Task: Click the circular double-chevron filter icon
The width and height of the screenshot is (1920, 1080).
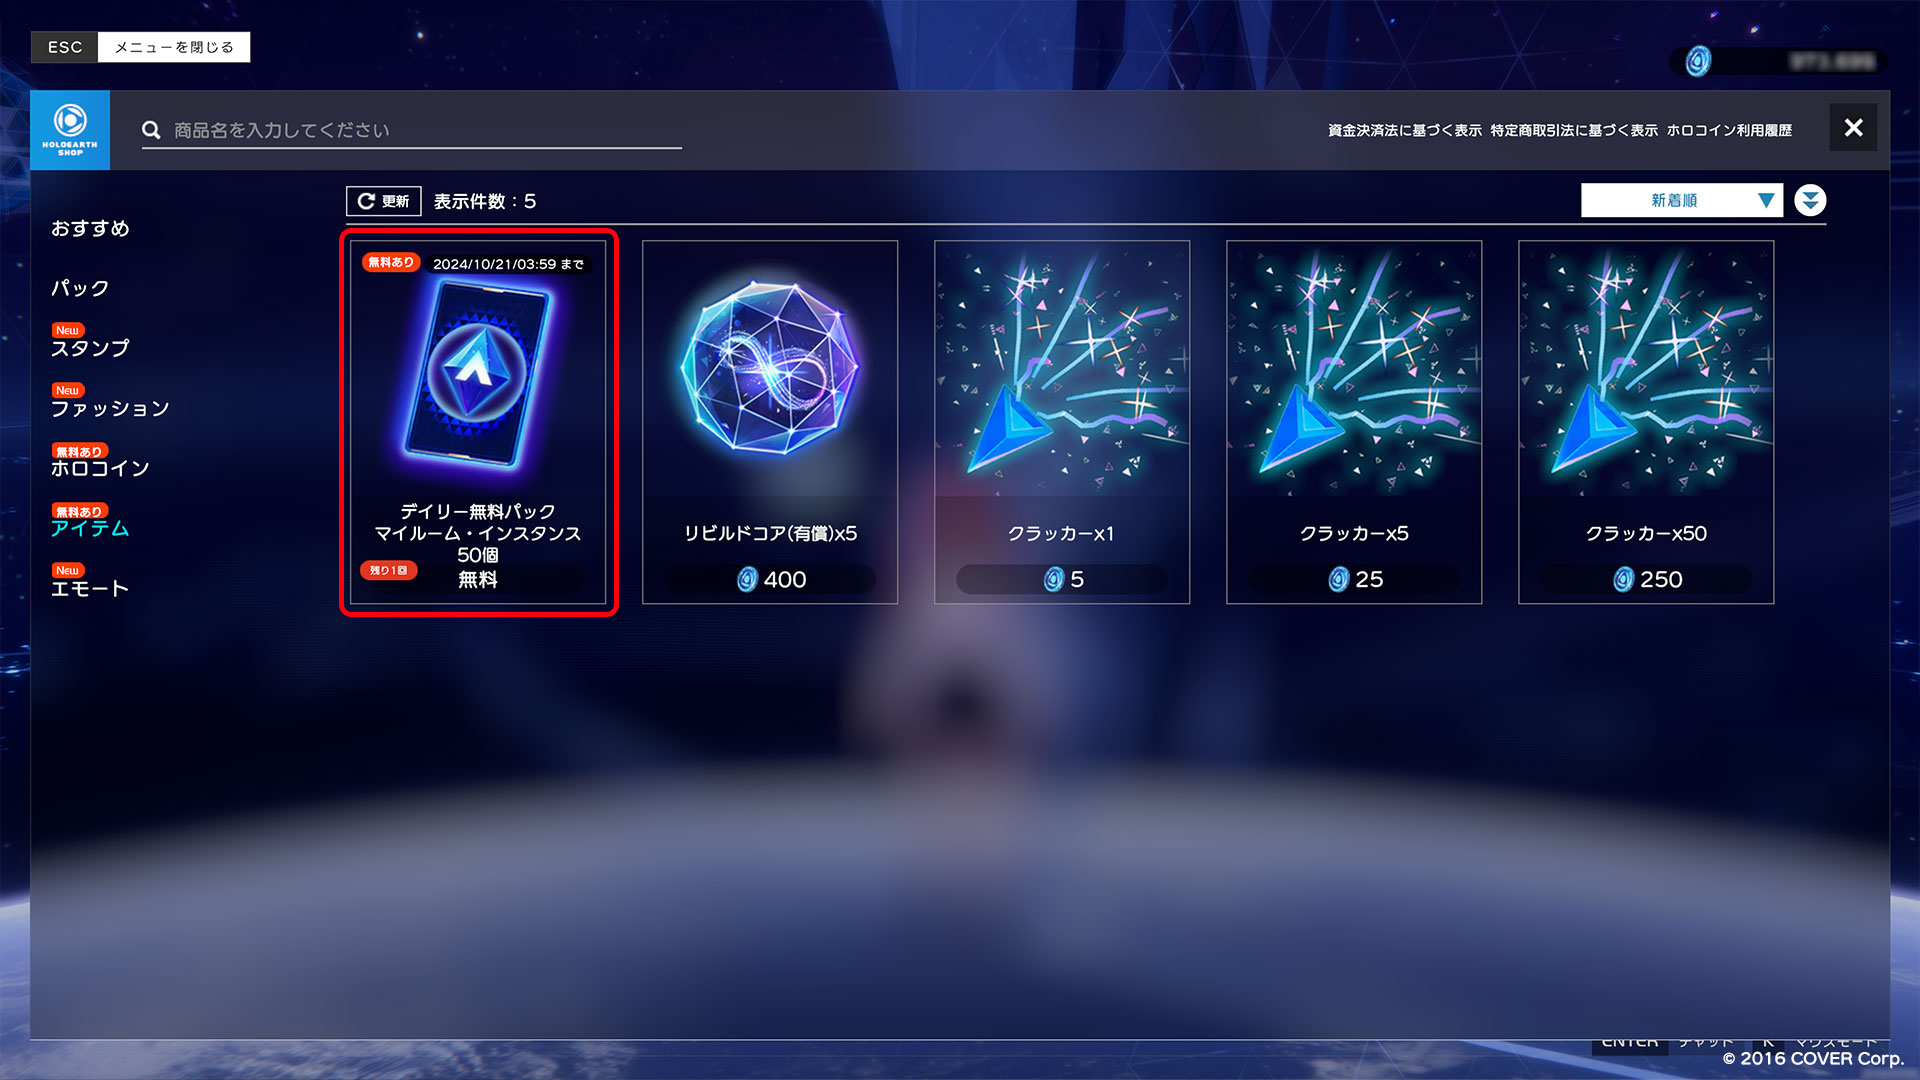Action: click(x=1810, y=200)
